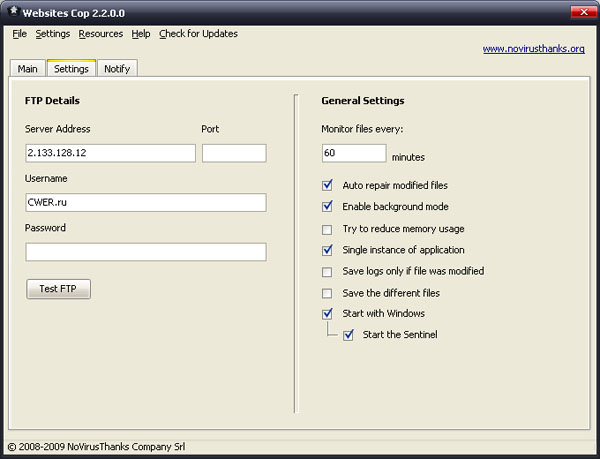The height and width of the screenshot is (459, 600).
Task: Click Check for Updates menu item
Action: click(198, 33)
